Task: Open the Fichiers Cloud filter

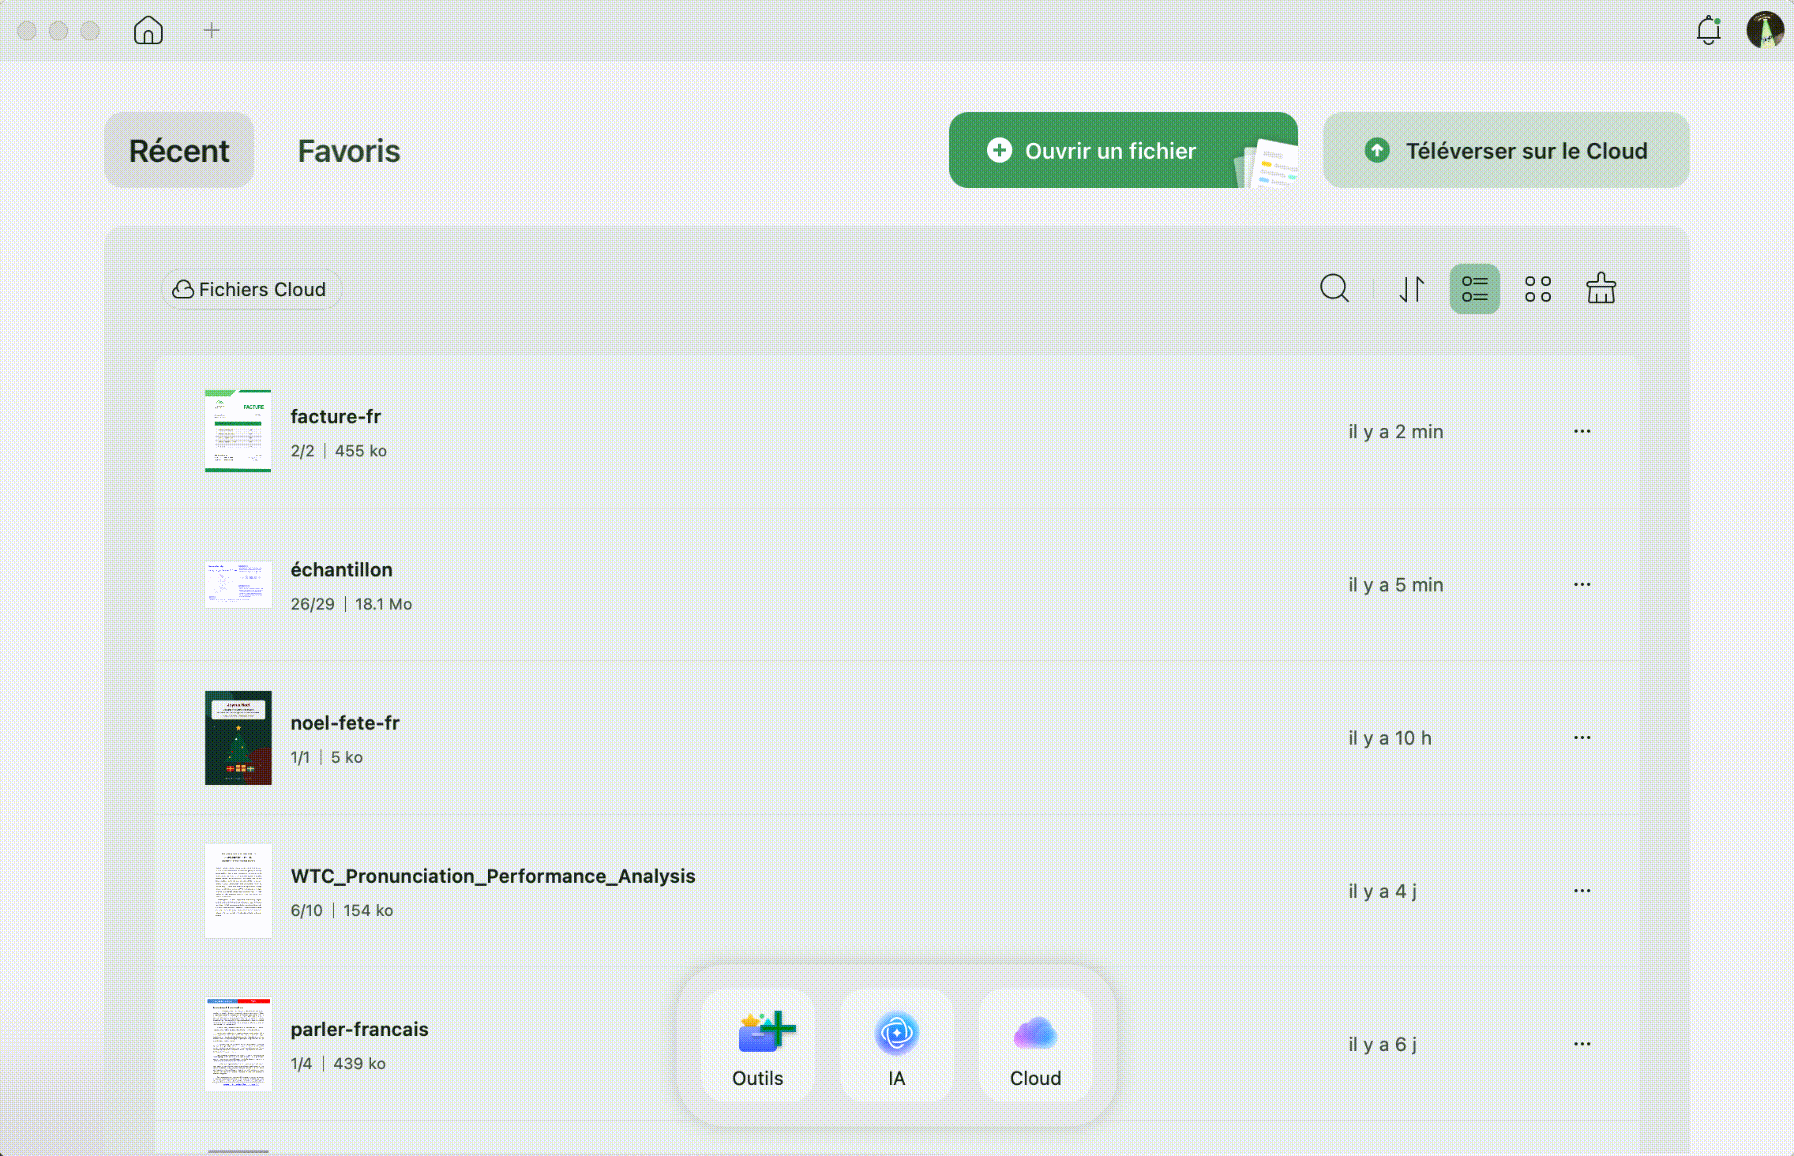Action: (250, 289)
